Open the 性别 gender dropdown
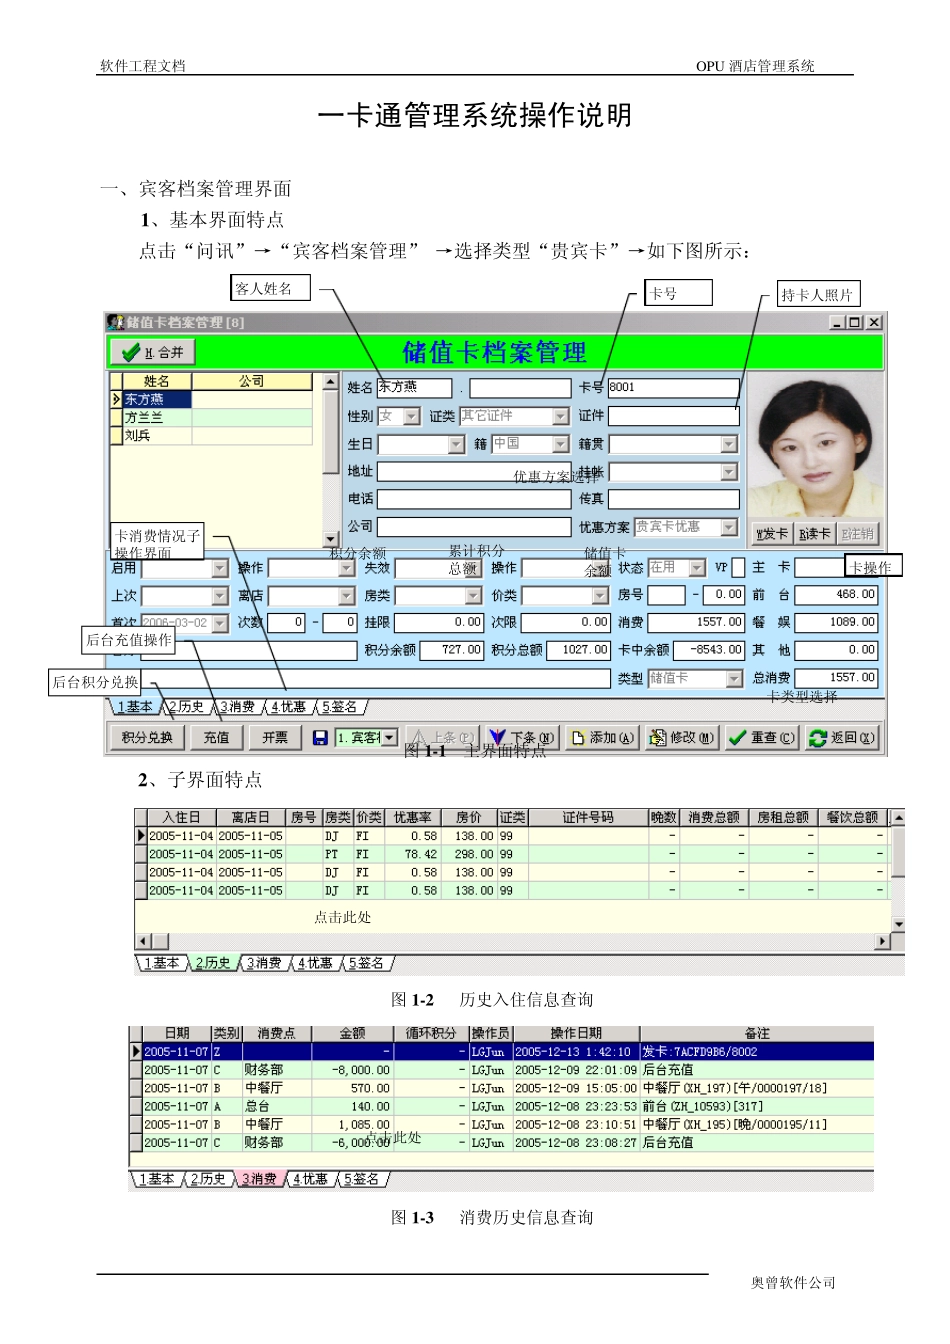Viewport: 950px width, 1344px height. pyautogui.click(x=412, y=416)
